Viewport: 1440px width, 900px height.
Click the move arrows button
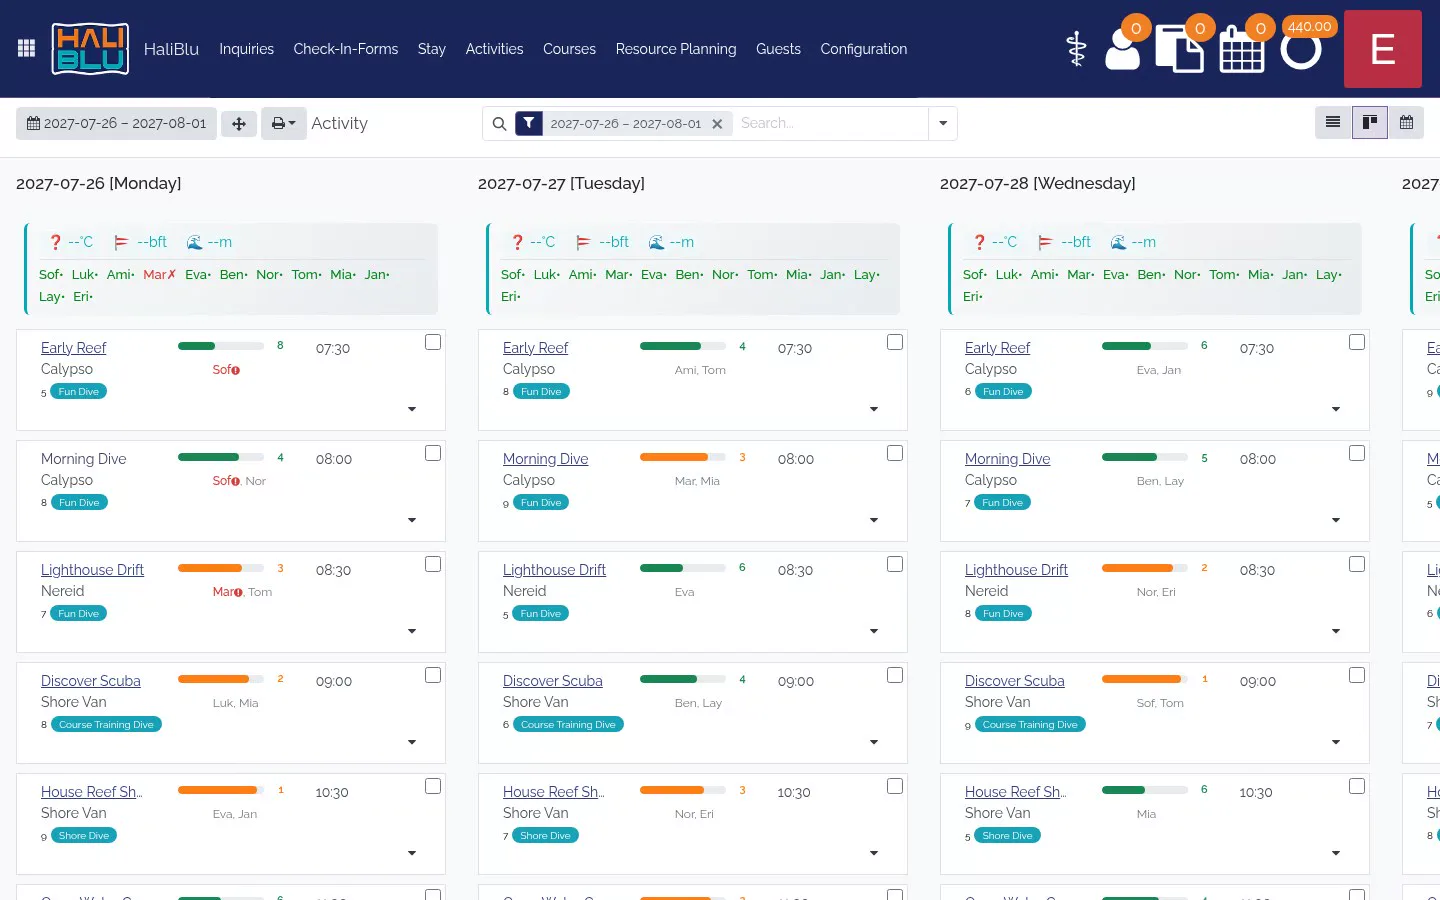(x=239, y=124)
